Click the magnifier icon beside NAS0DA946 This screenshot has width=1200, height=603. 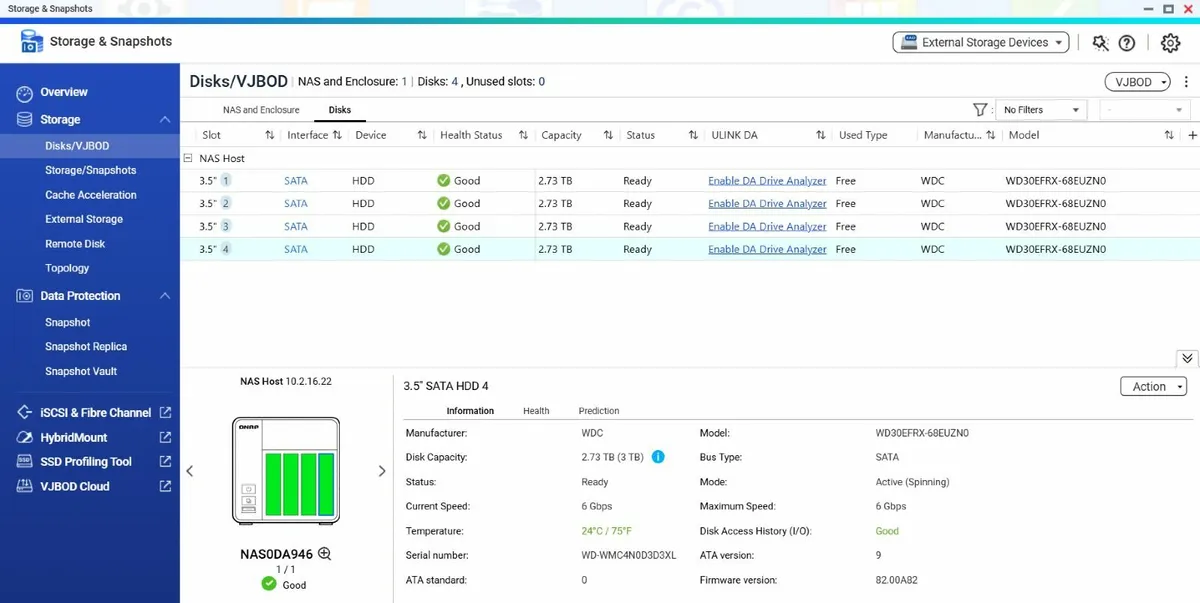click(x=324, y=554)
